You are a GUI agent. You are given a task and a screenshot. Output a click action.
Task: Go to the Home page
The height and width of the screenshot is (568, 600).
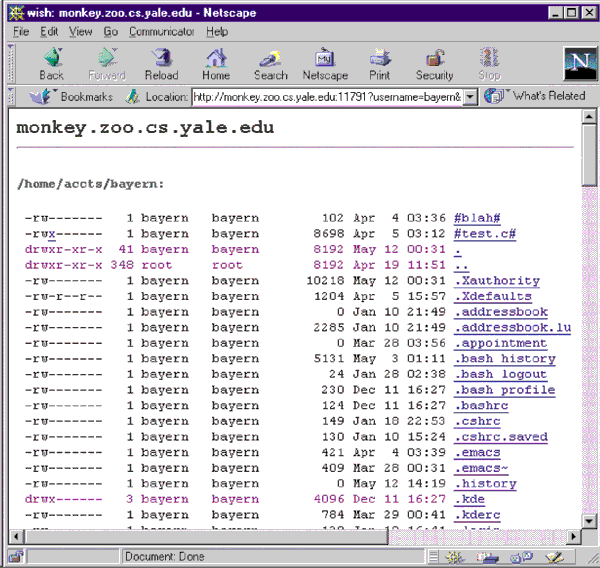coord(215,64)
